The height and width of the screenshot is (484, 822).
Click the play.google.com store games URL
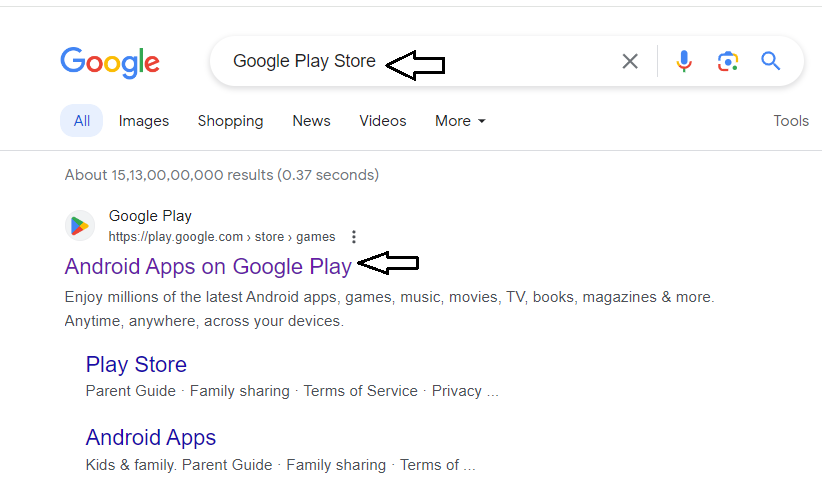tap(222, 237)
